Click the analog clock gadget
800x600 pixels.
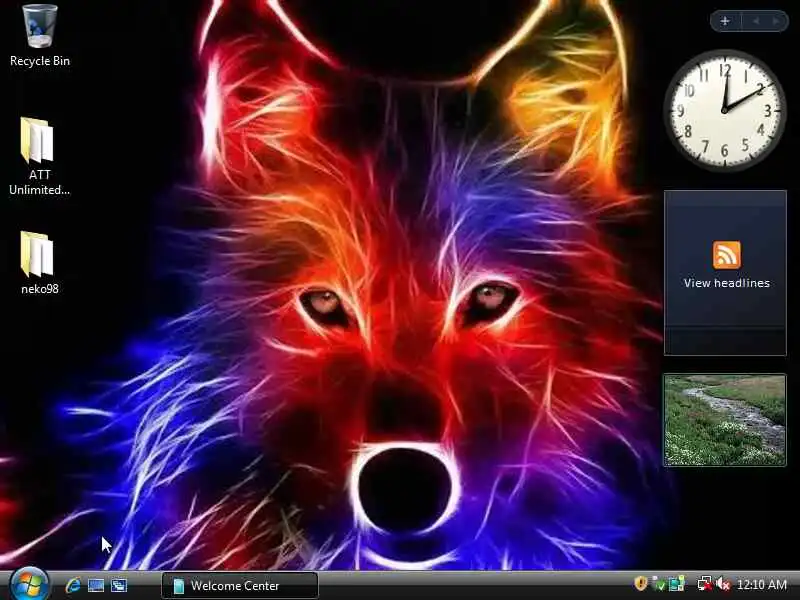point(724,110)
